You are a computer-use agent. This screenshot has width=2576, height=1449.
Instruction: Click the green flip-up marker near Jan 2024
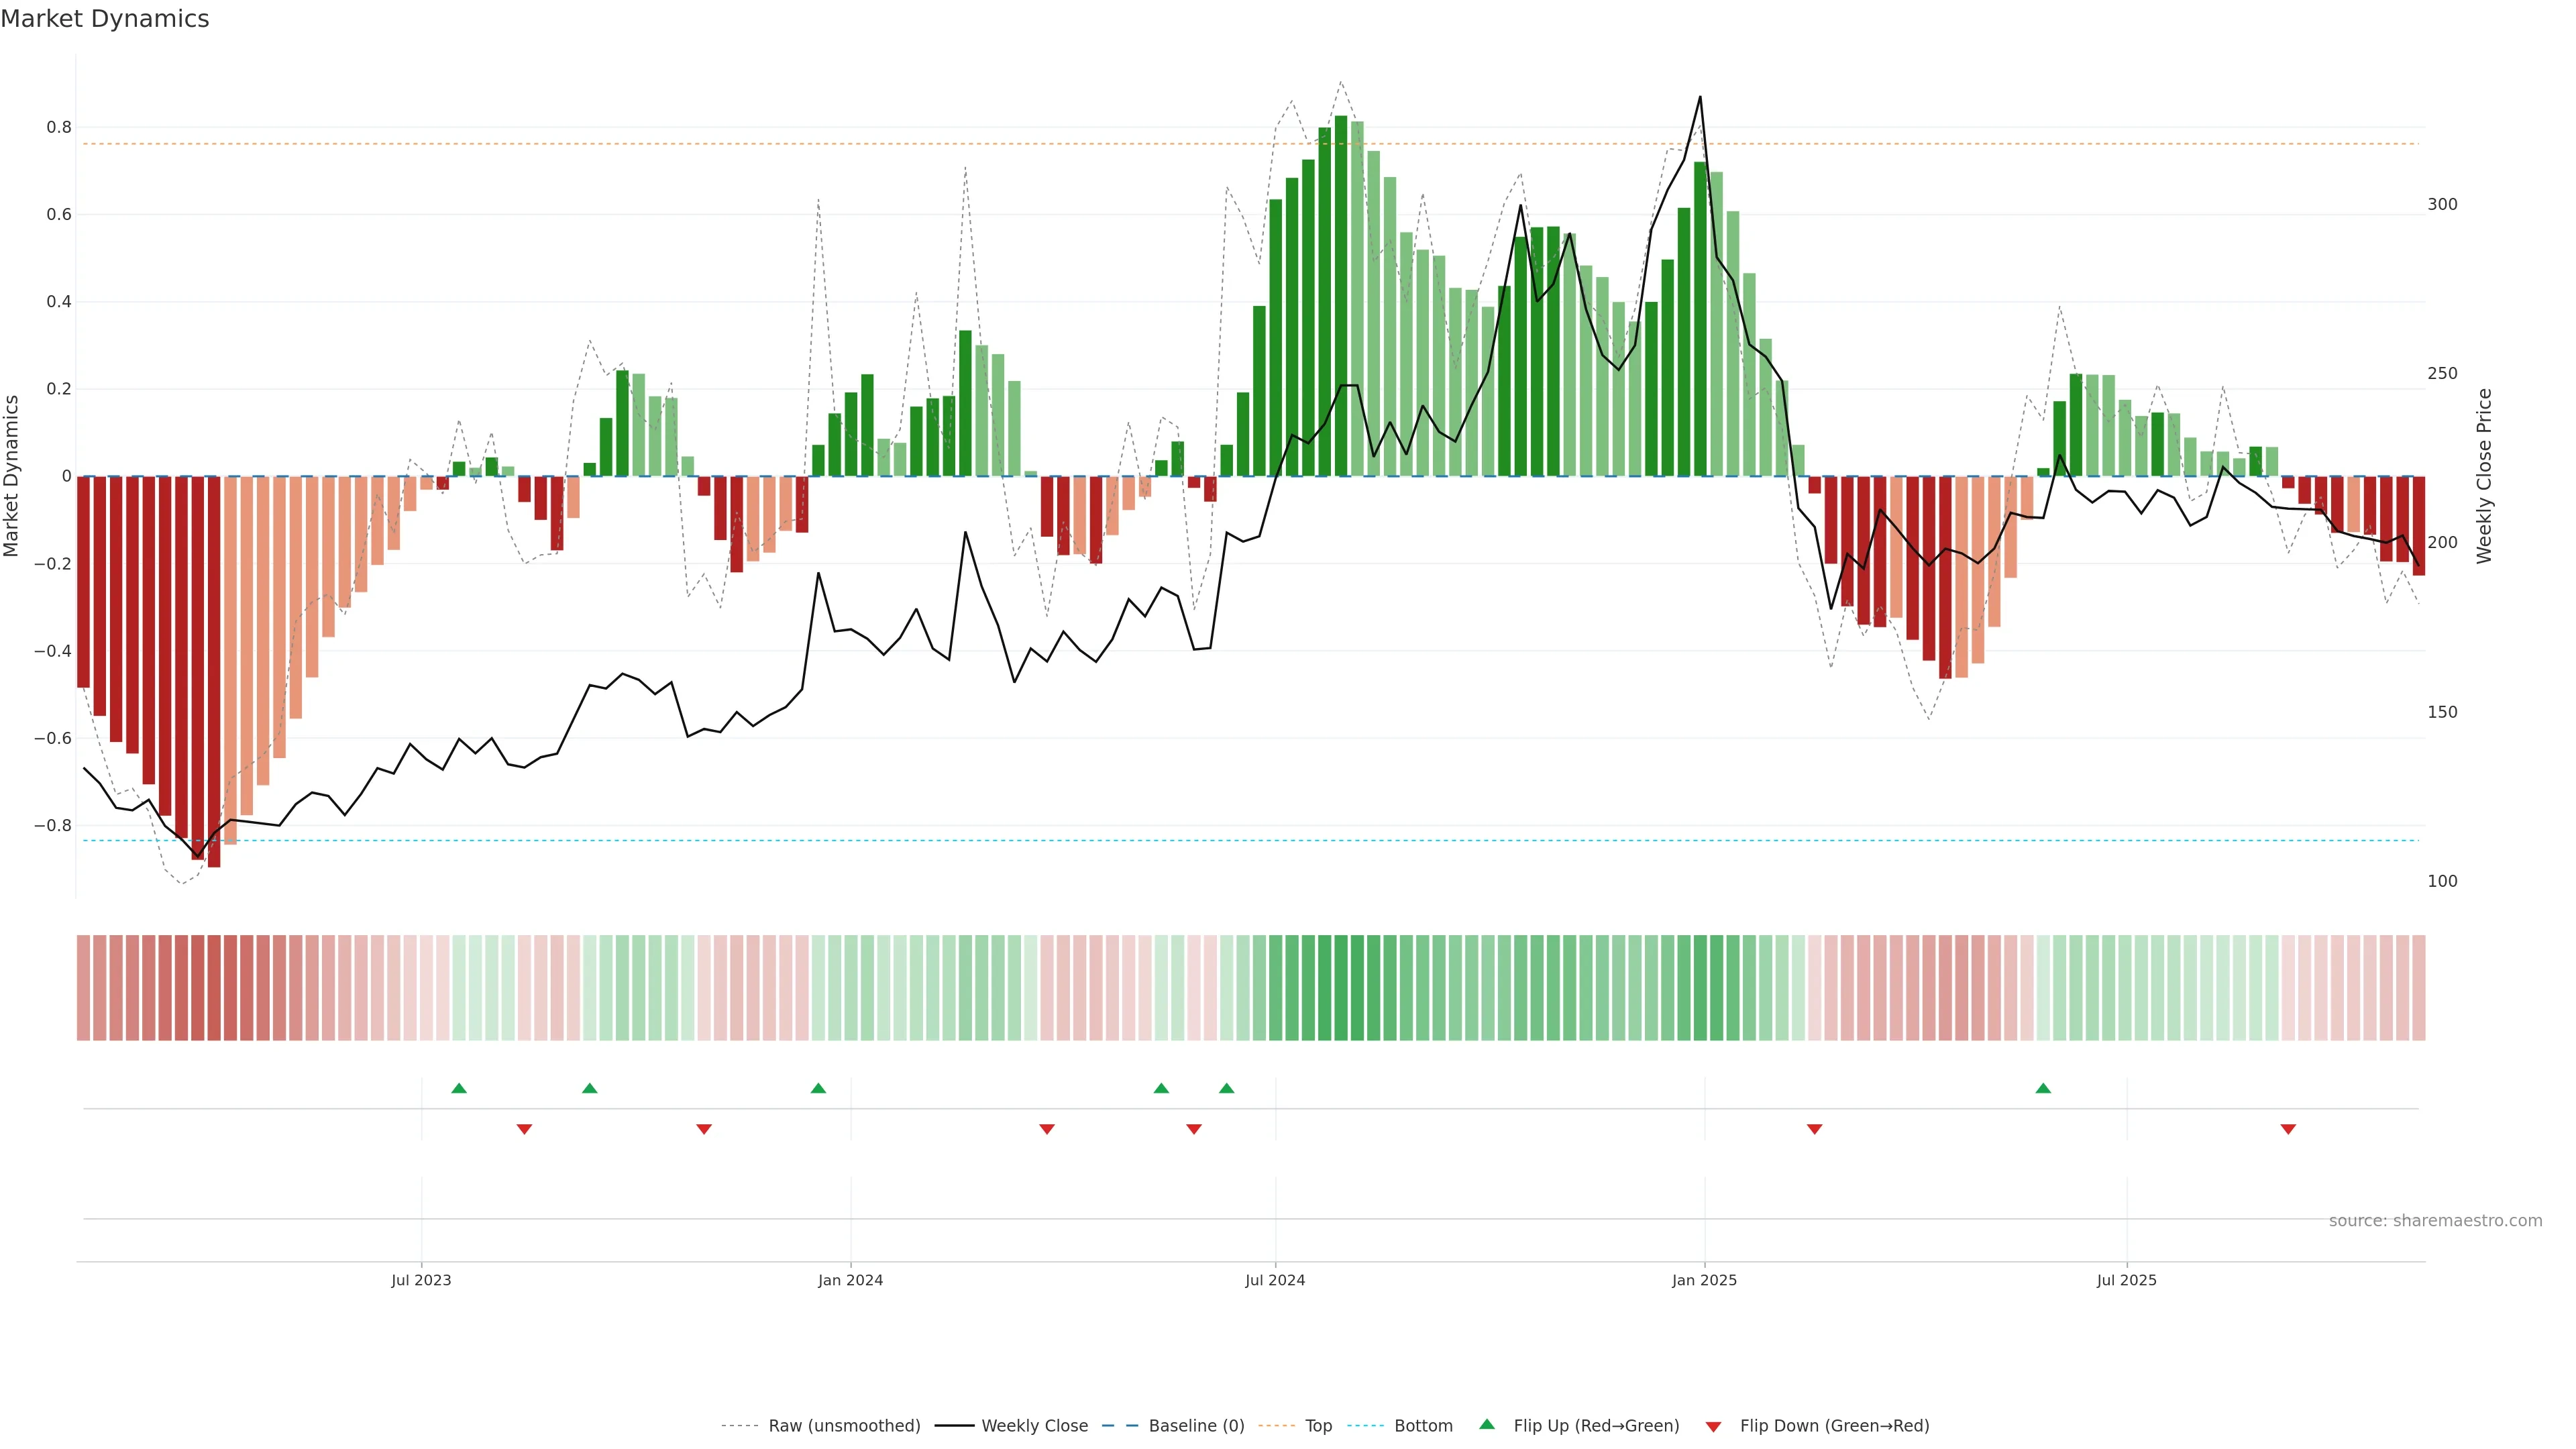coord(818,1088)
